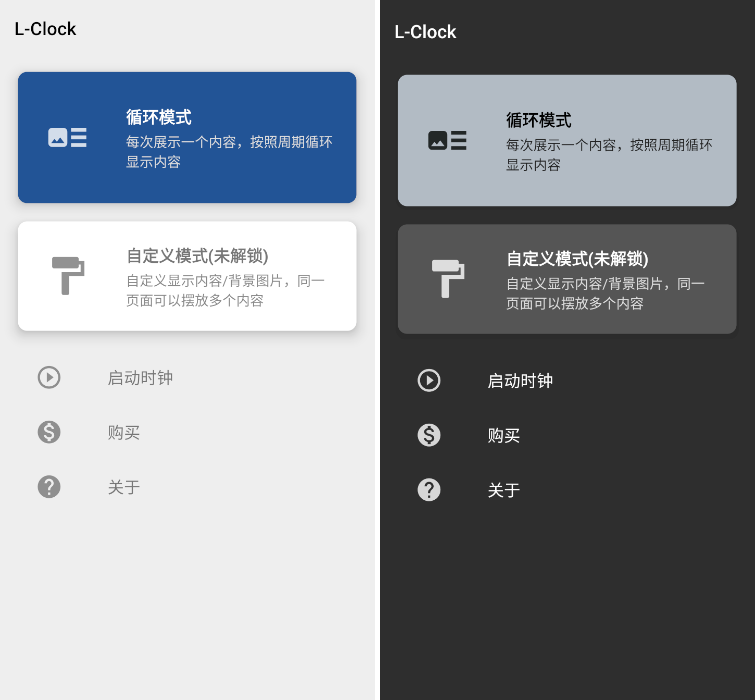Click the dollar coin icon in the dark-theme menu
The width and height of the screenshot is (755, 700).
tap(429, 435)
